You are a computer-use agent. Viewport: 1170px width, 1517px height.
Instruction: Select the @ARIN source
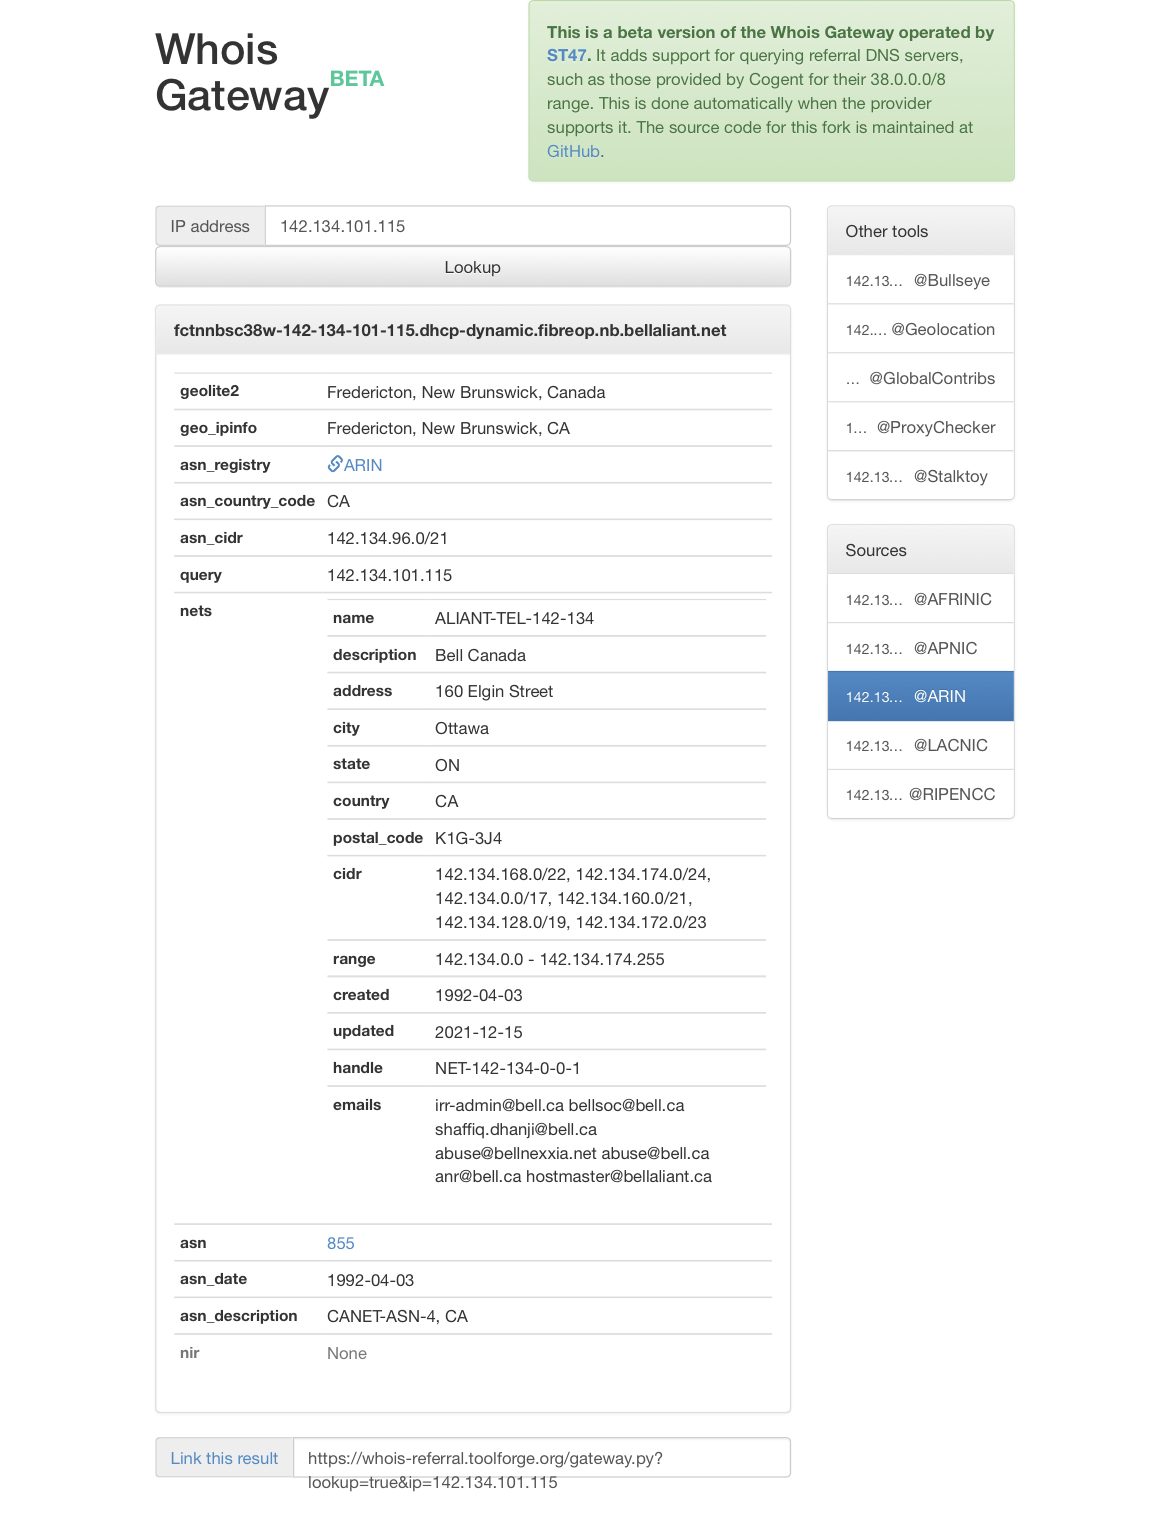click(x=921, y=696)
